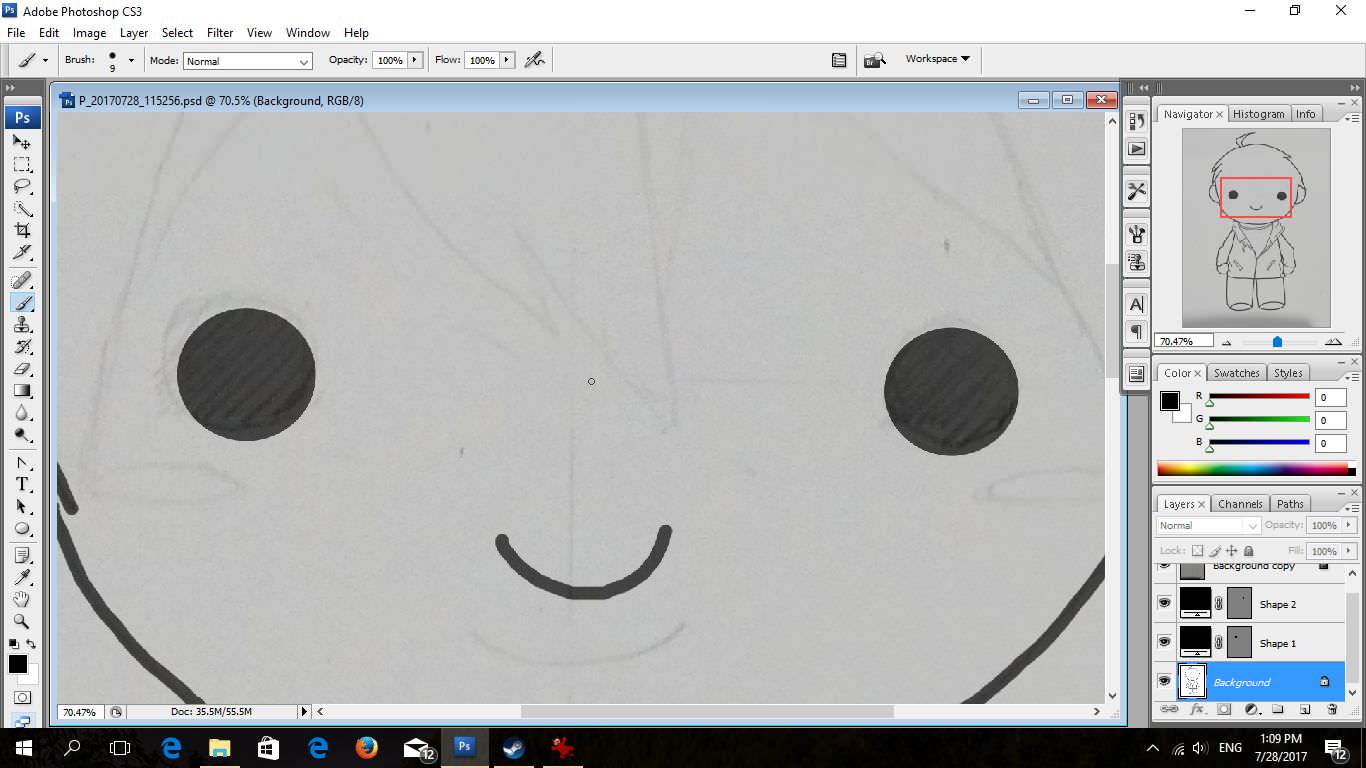Image resolution: width=1366 pixels, height=768 pixels.
Task: Toggle visibility of Shape 1 layer
Action: coord(1164,642)
